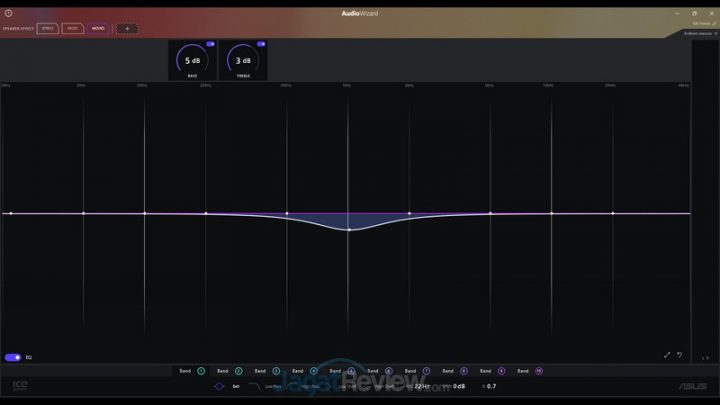Click the info icon at top left
The height and width of the screenshot is (405, 720).
pyautogui.click(x=8, y=13)
